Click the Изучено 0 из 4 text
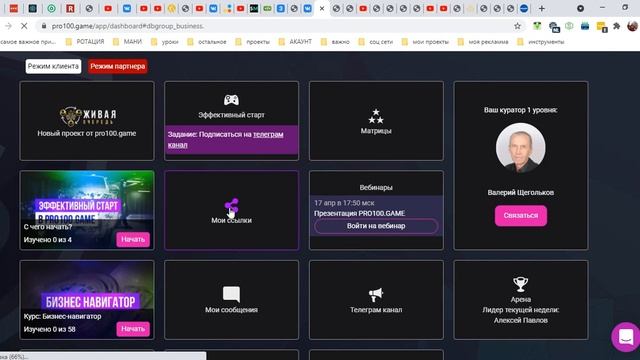 tap(48, 240)
